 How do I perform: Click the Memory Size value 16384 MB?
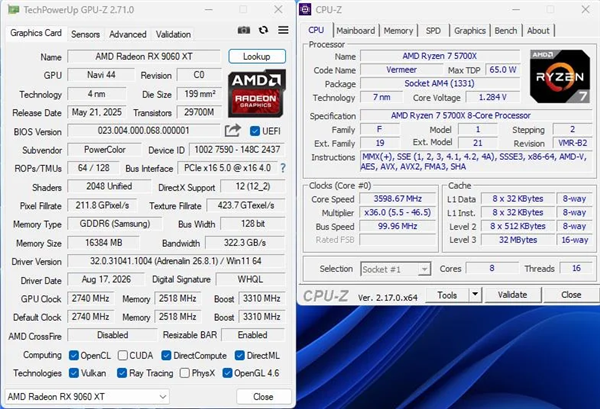[x=103, y=243]
